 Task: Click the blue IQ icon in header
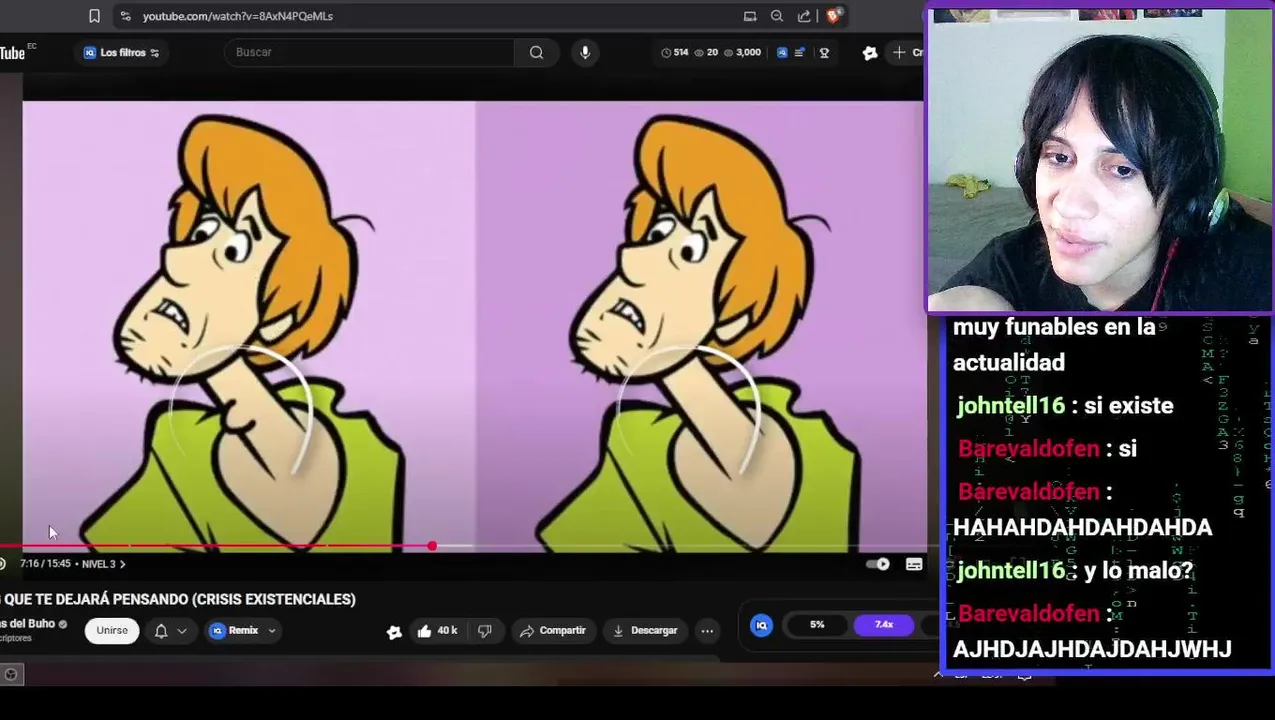(782, 52)
